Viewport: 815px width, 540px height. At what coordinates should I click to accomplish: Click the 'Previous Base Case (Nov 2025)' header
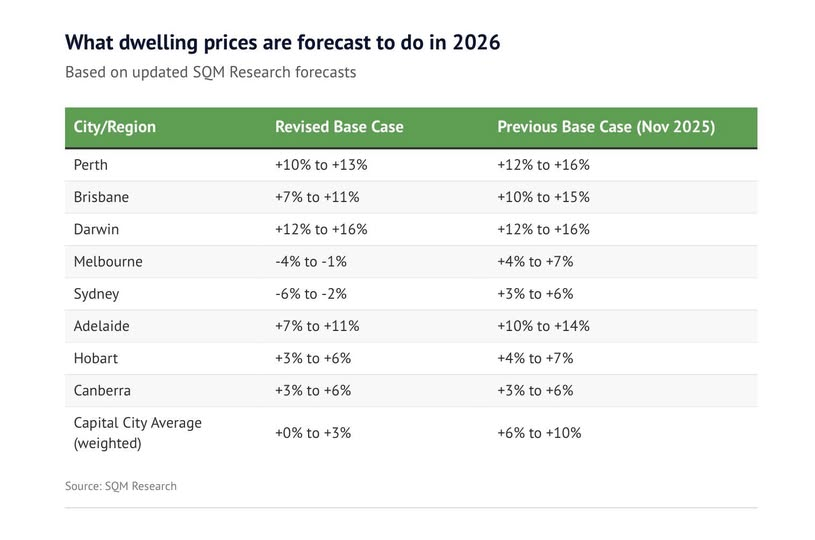pos(606,128)
